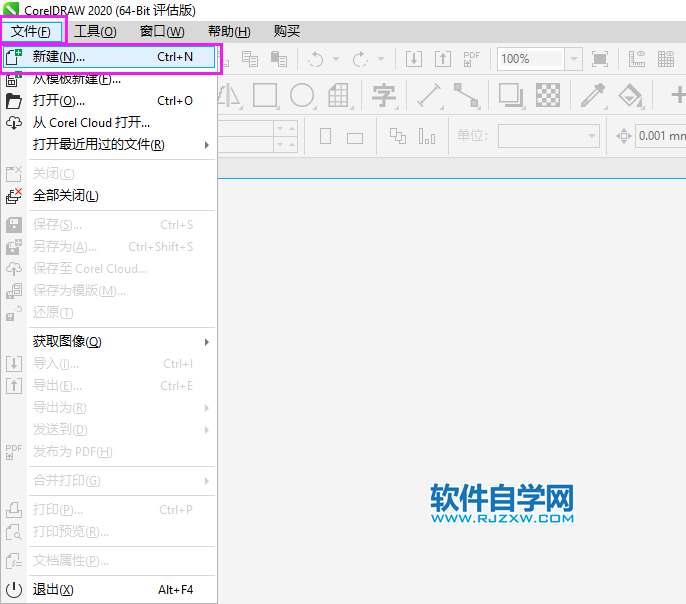The height and width of the screenshot is (604, 686).
Task: Open the 窗口(W) menu
Action: pyautogui.click(x=162, y=31)
